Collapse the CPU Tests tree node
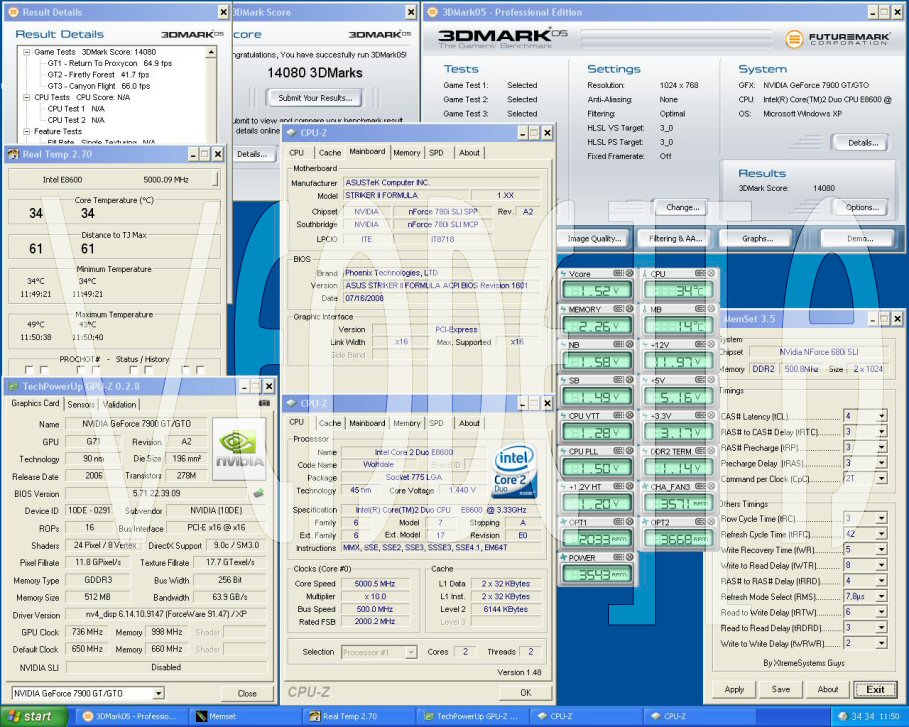Image resolution: width=909 pixels, height=727 pixels. tap(27, 97)
